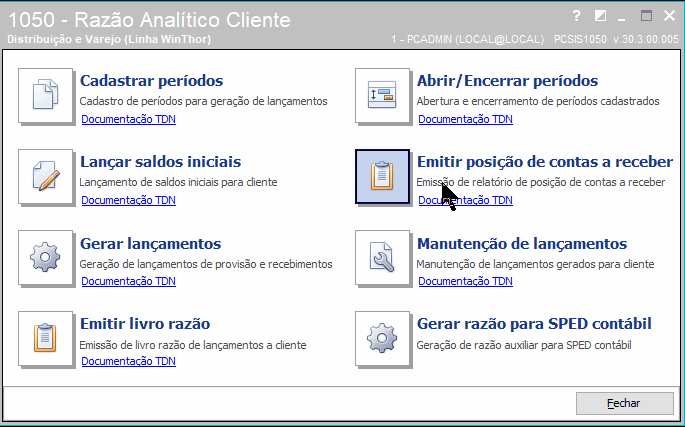This screenshot has width=685, height=427.
Task: Open the Gerar razão para SPED contábil gear icon
Action: (x=382, y=339)
